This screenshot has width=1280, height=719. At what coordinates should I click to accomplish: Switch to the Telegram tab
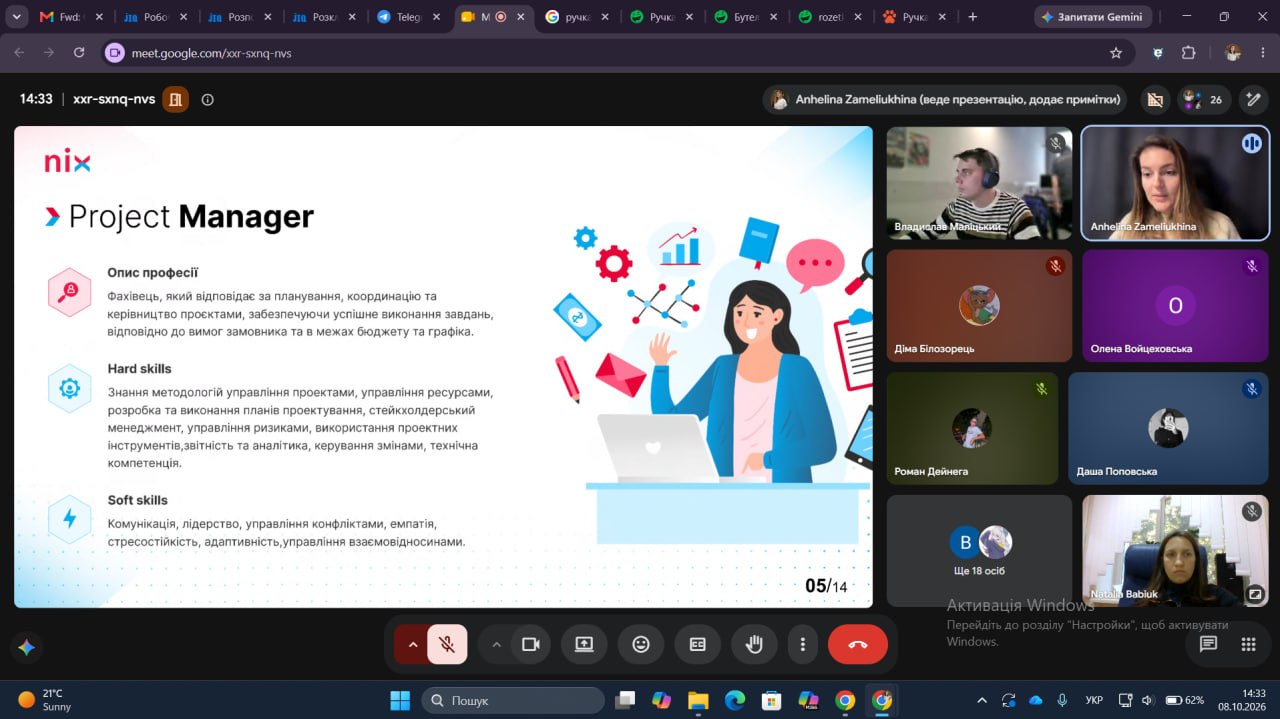point(409,17)
